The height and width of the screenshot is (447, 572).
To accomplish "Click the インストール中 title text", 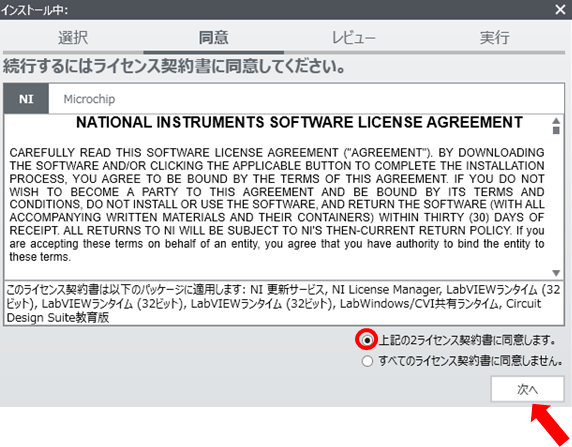I will [34, 10].
